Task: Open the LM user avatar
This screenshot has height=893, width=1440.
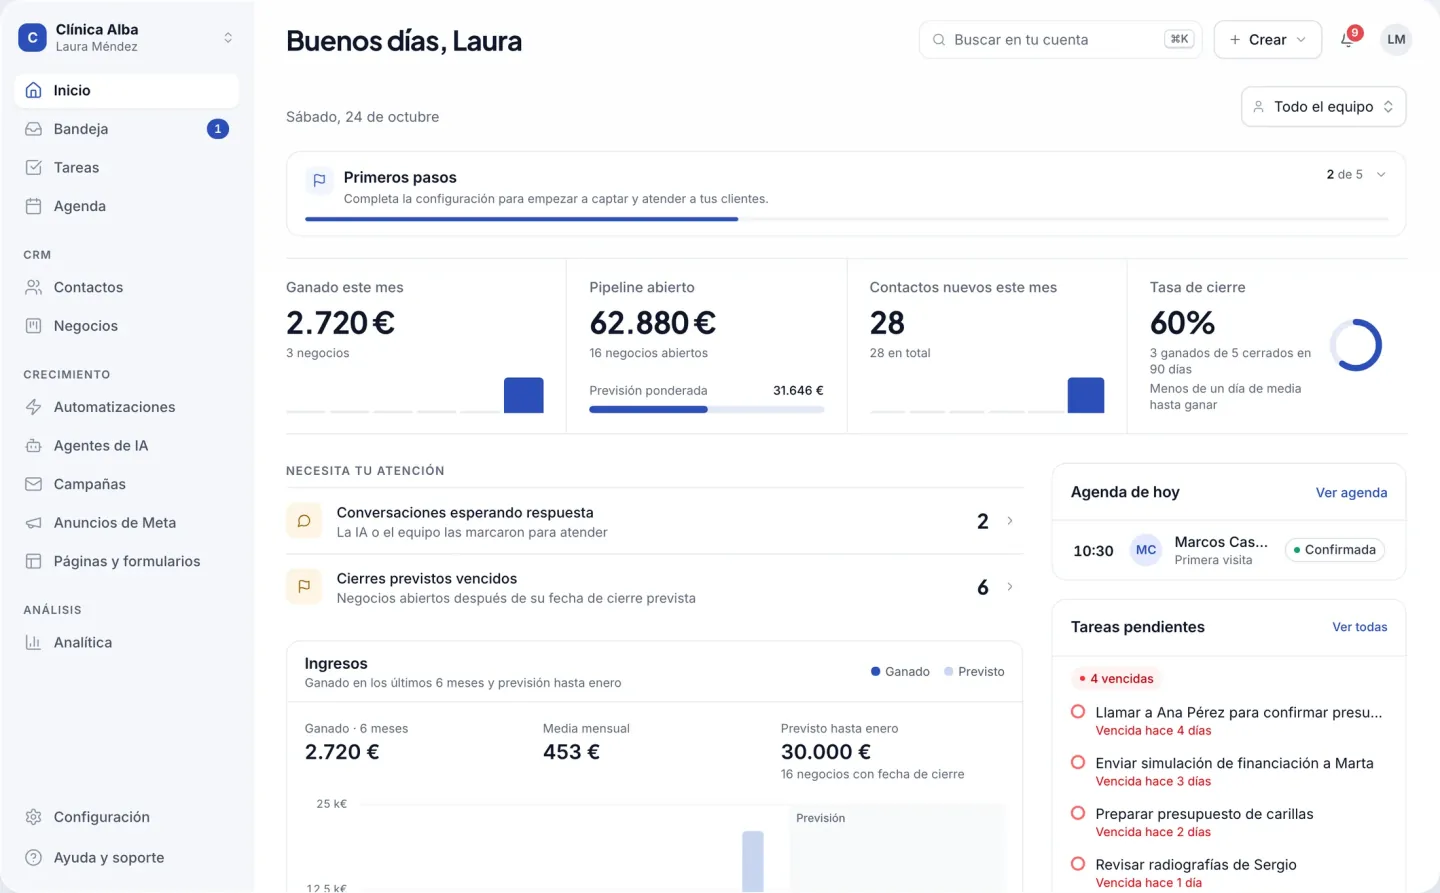Action: click(x=1396, y=40)
